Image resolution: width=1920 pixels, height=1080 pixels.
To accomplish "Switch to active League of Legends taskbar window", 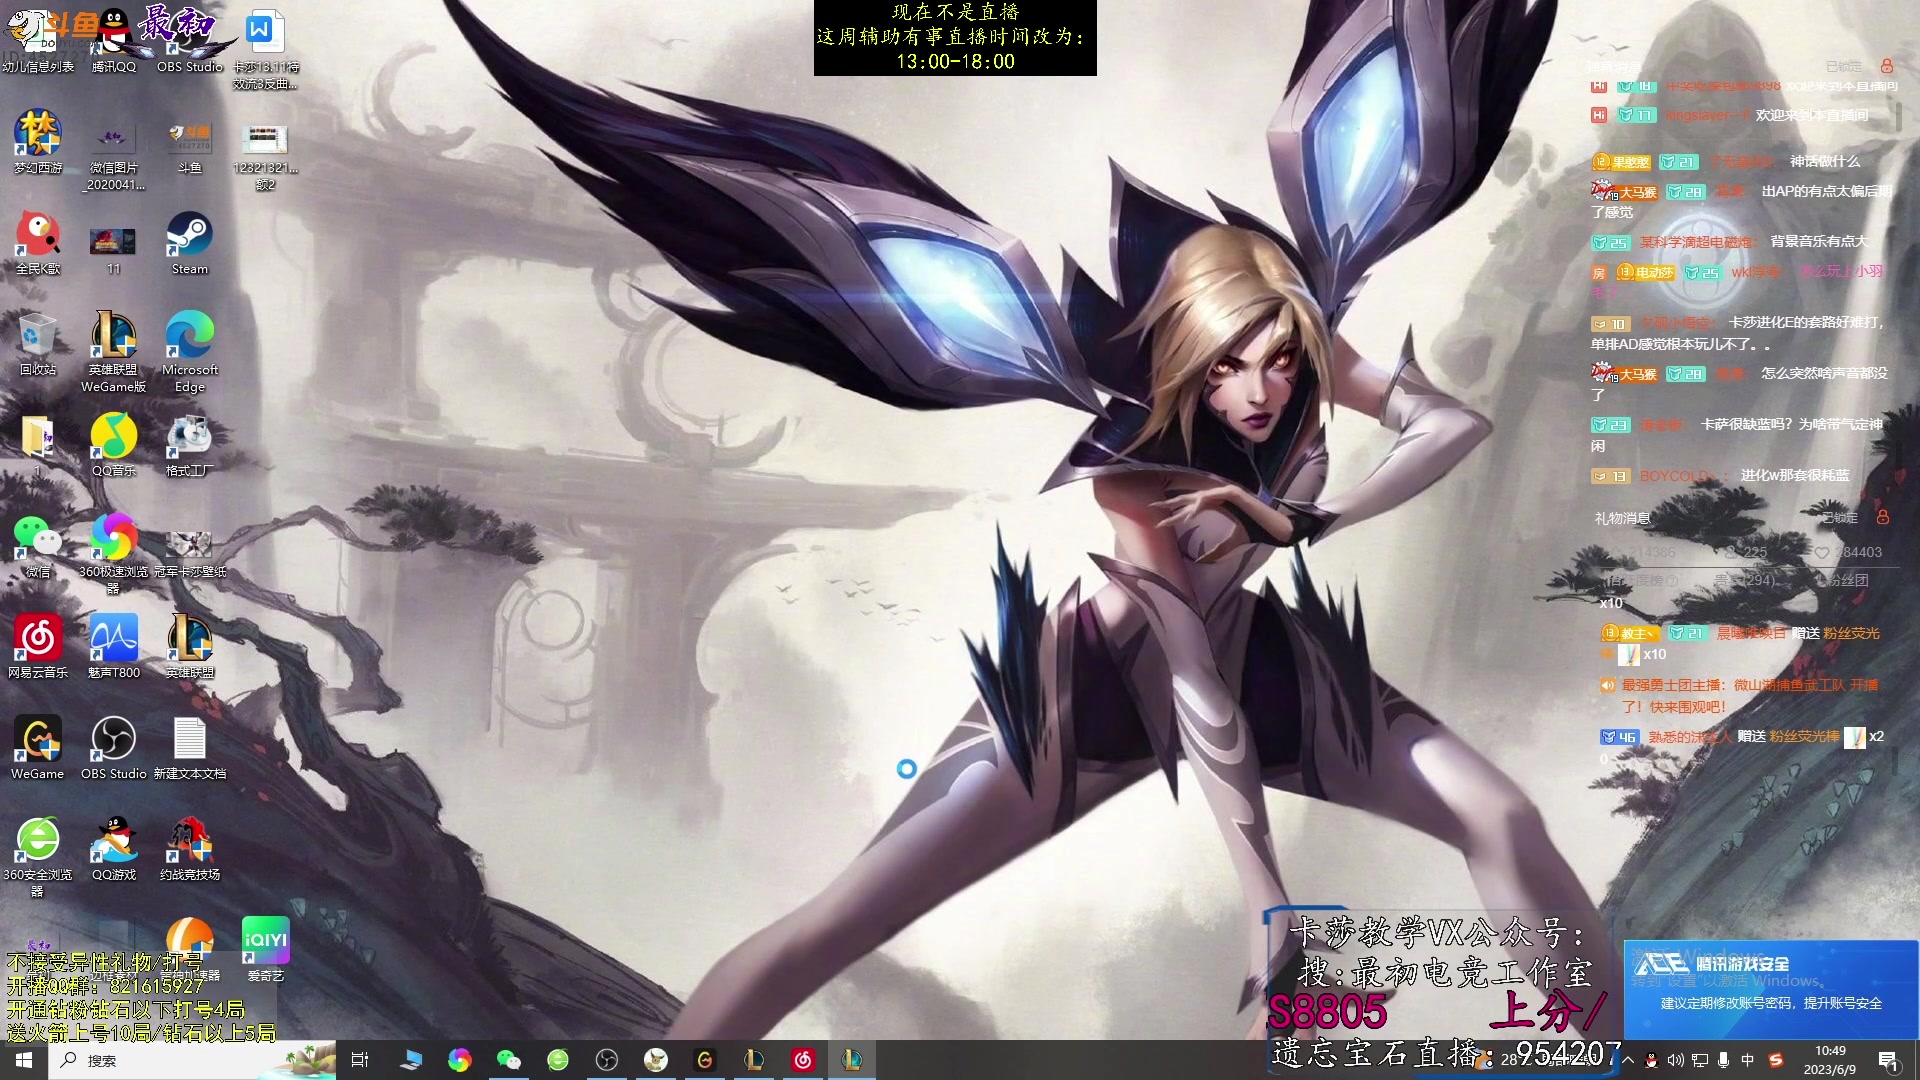I will (852, 1060).
